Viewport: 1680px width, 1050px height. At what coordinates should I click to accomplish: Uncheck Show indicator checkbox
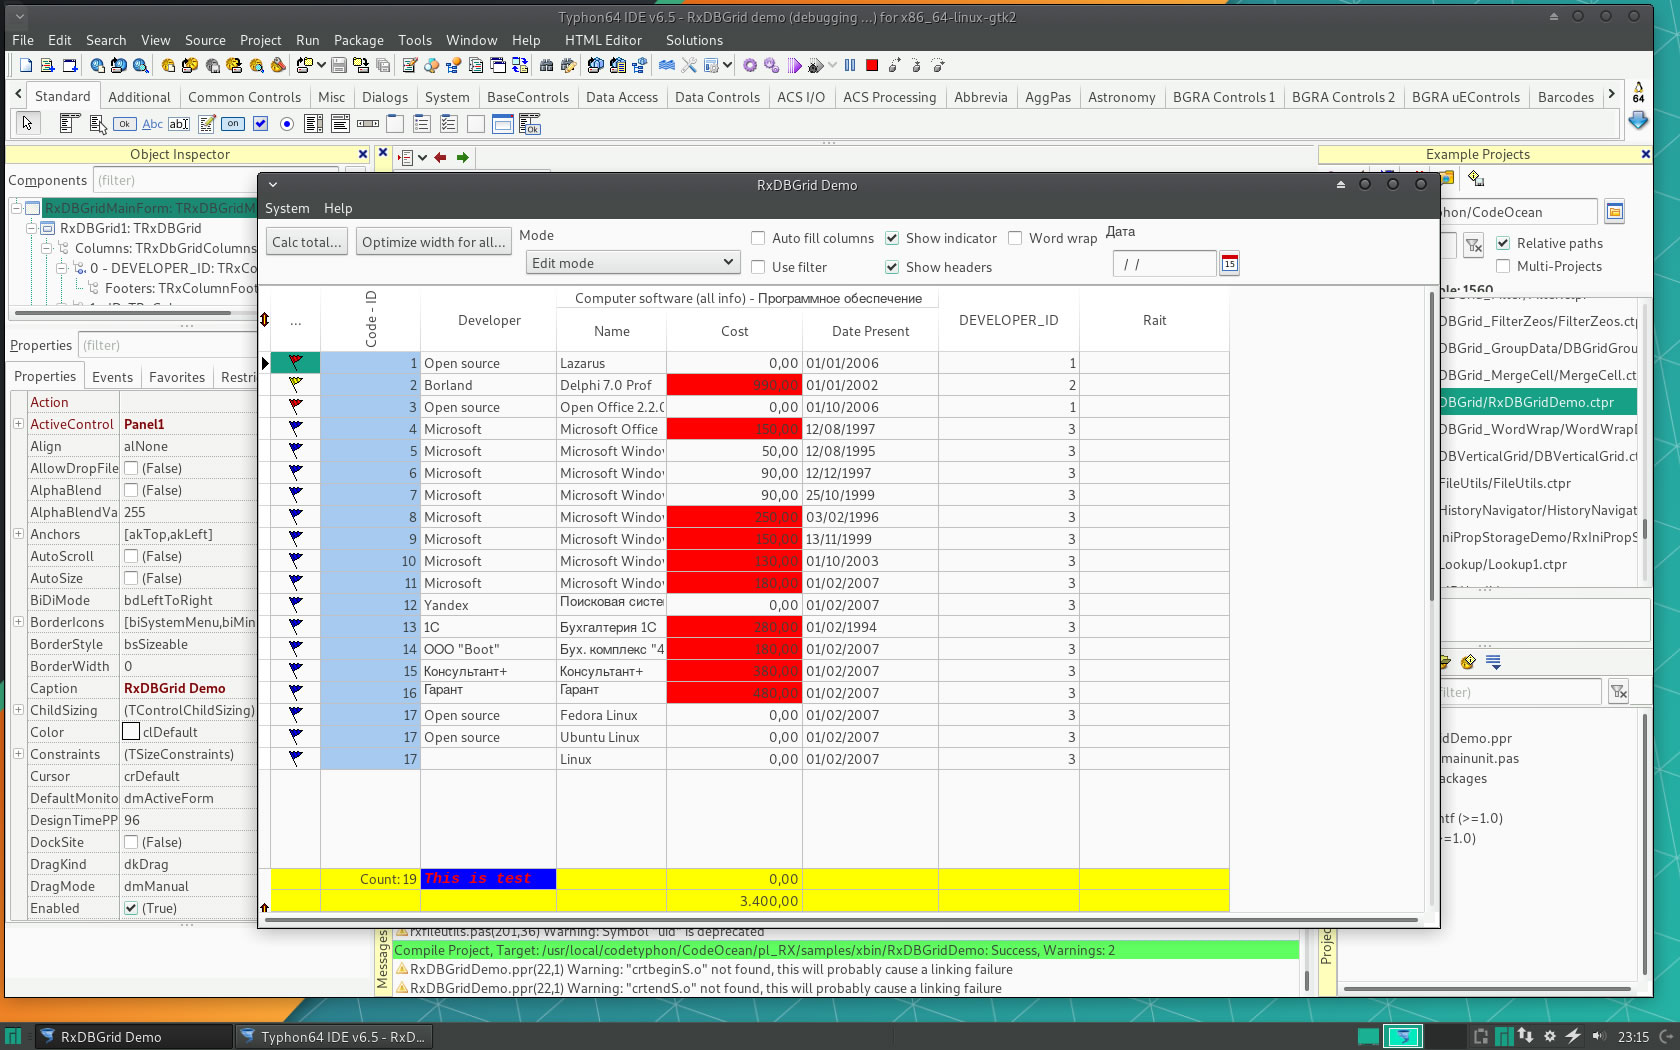(892, 238)
